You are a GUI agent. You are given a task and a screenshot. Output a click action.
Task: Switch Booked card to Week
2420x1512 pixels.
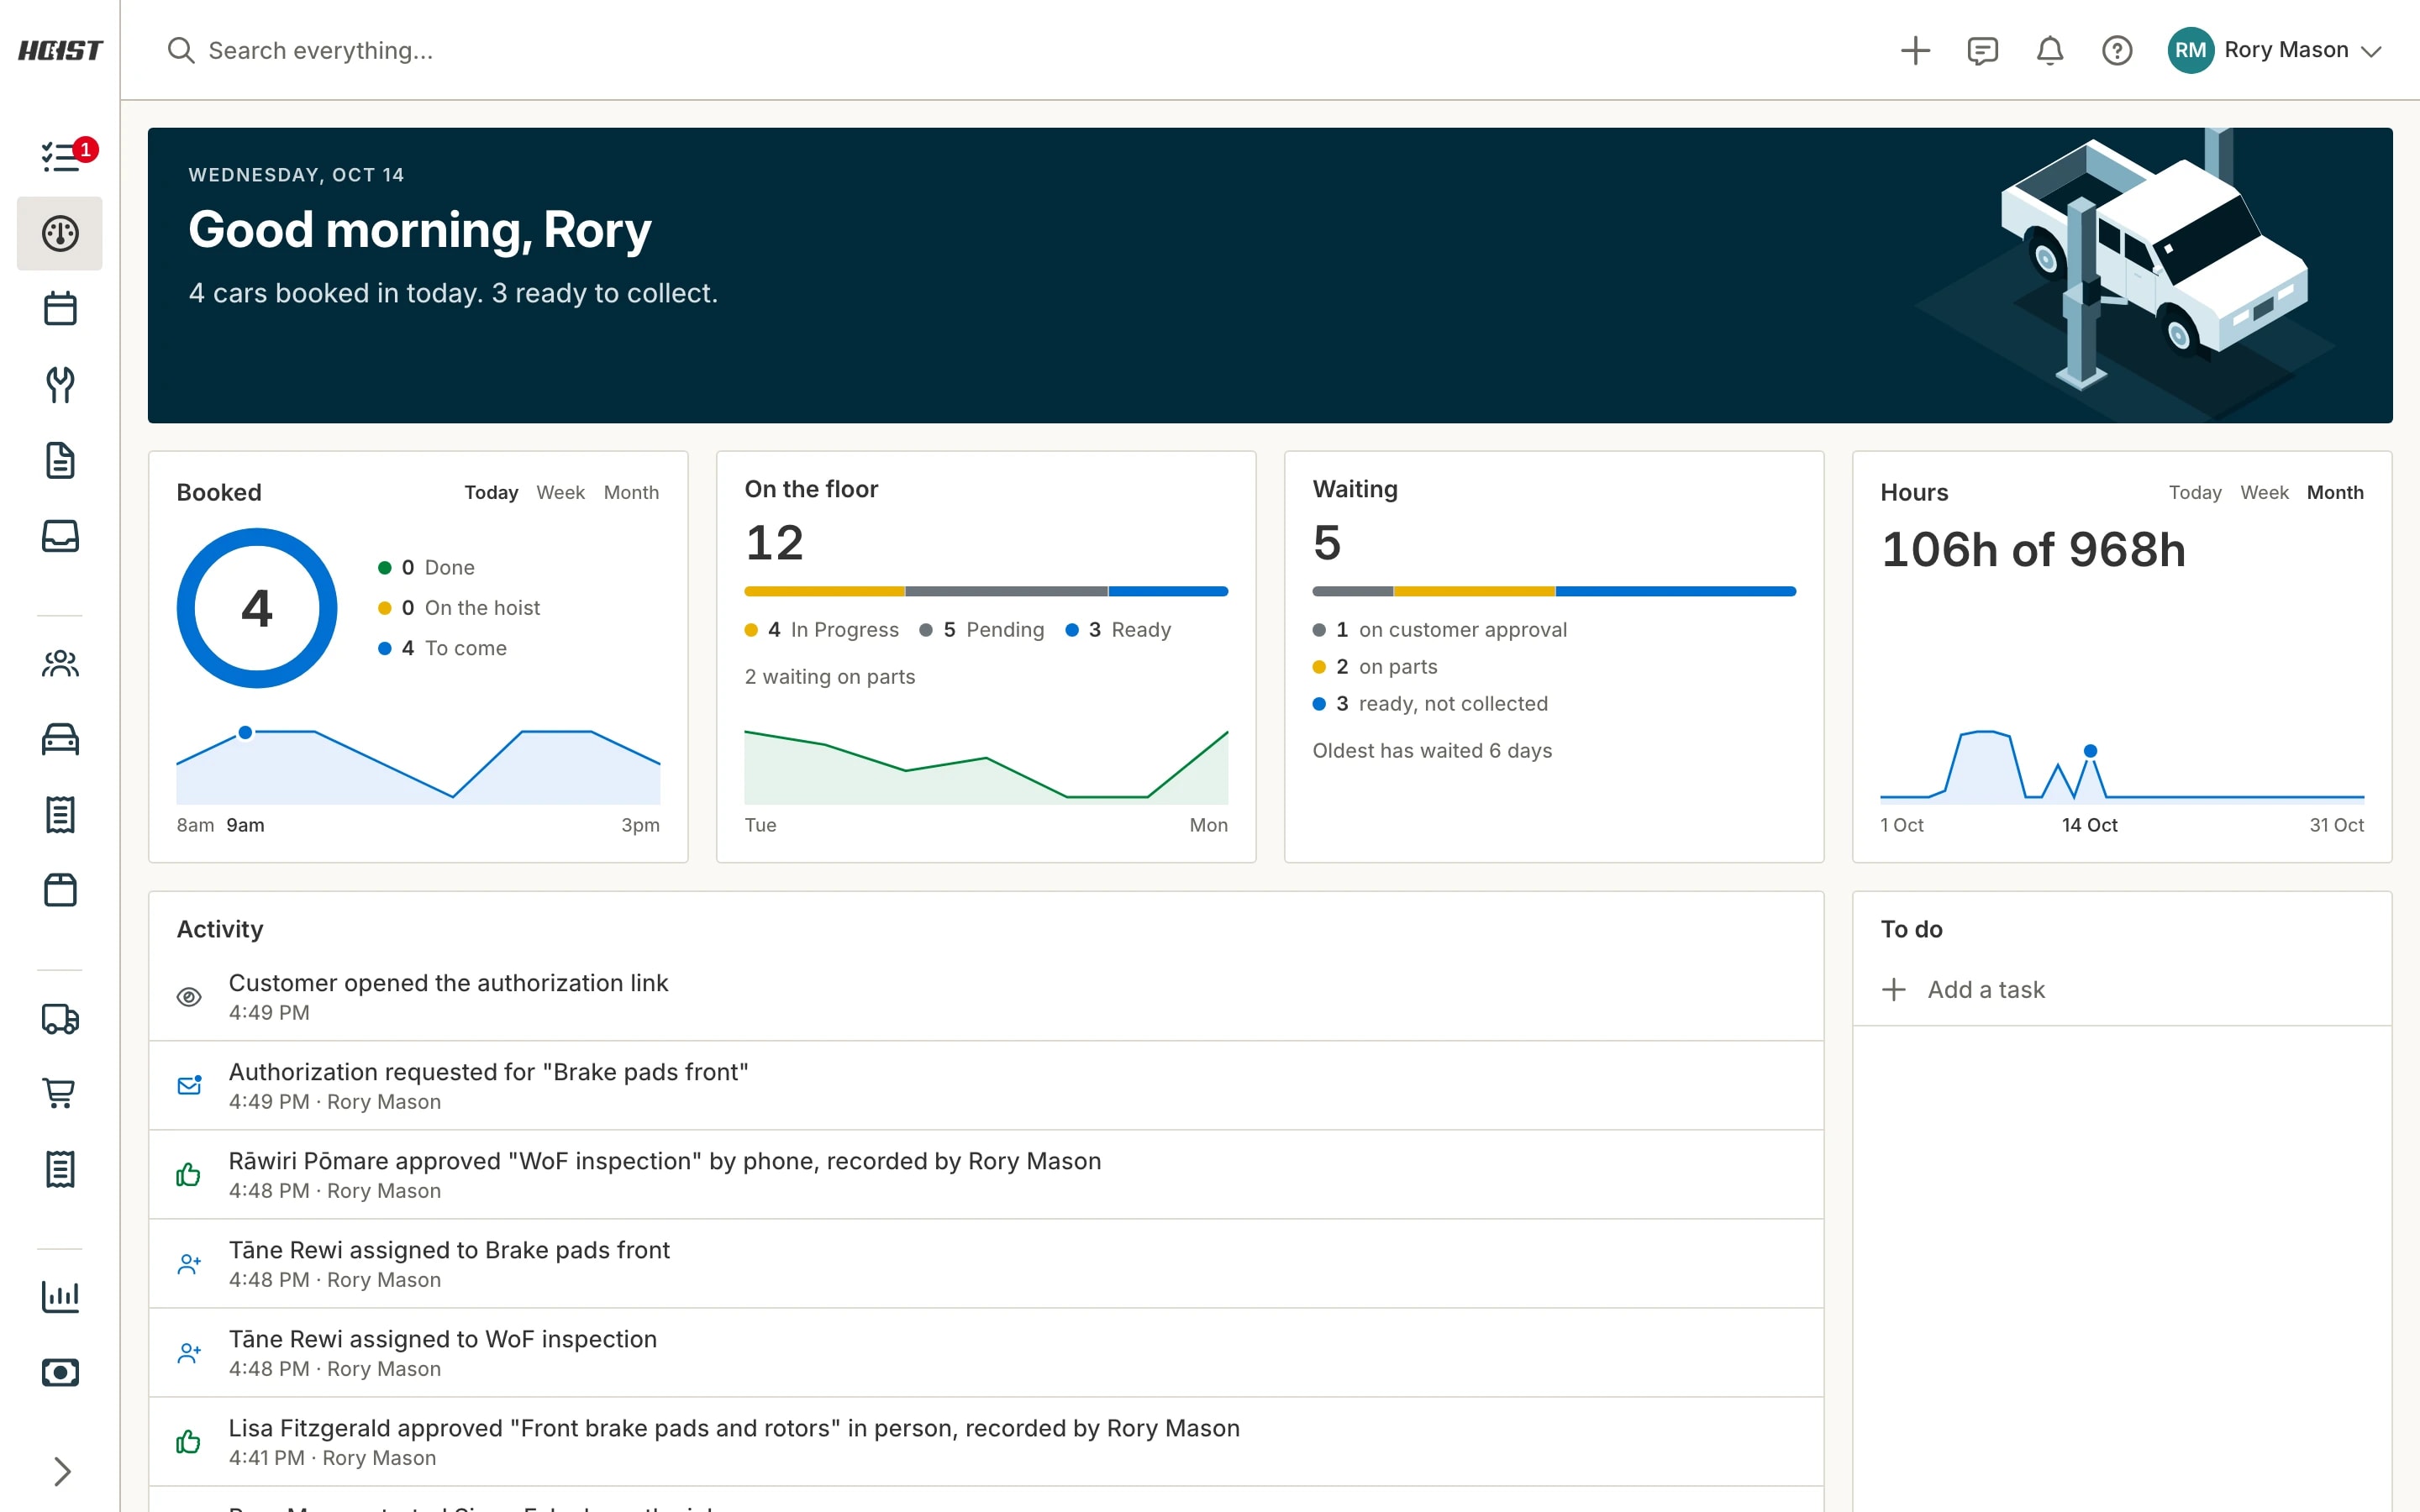(560, 492)
